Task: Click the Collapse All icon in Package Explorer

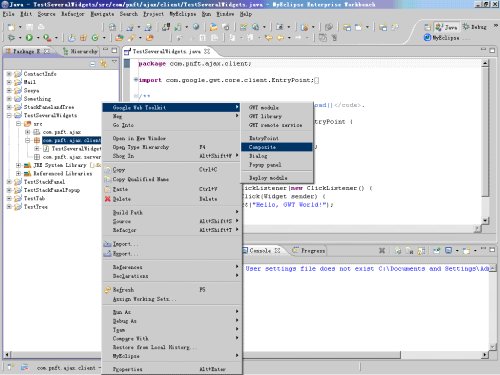Action: (x=93, y=63)
